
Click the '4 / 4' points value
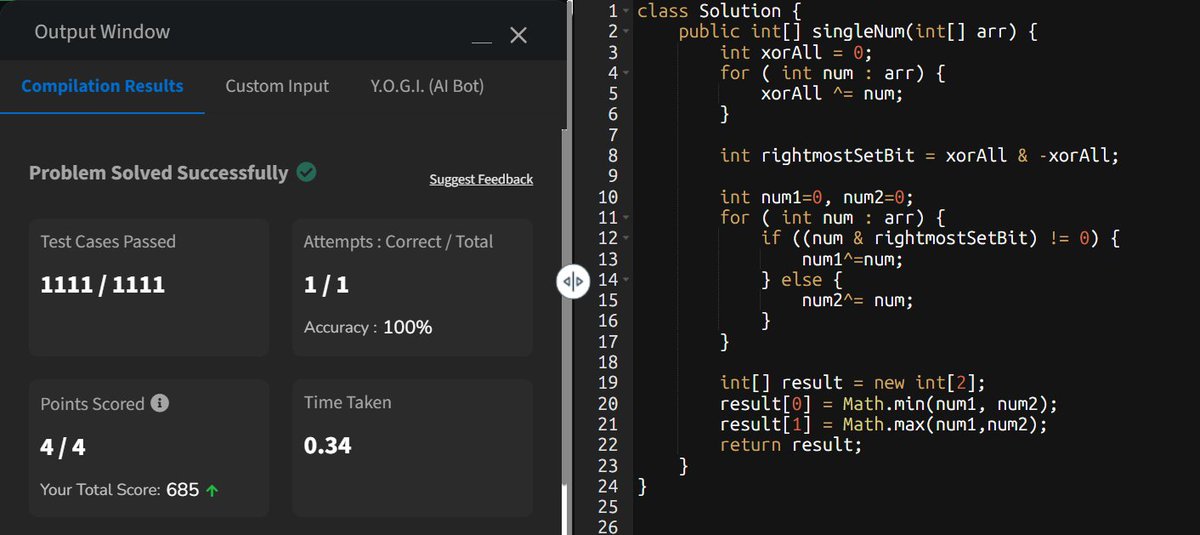[63, 446]
